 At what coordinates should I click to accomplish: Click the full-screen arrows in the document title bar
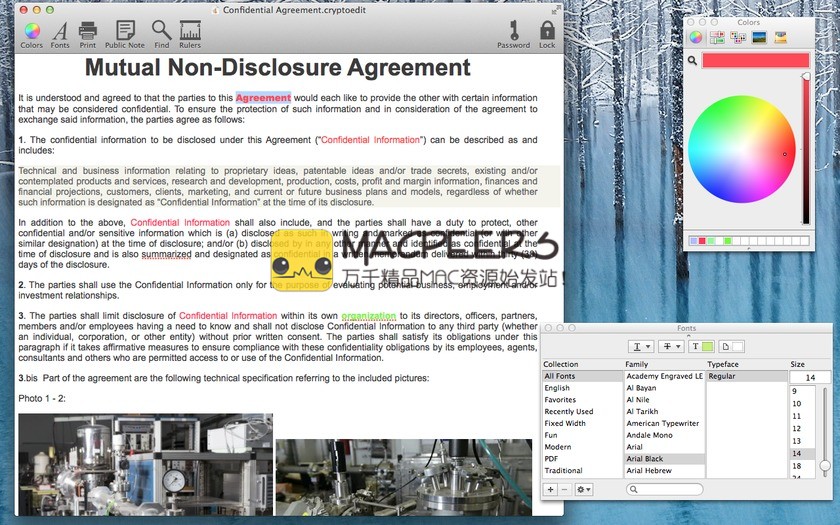tap(555, 10)
